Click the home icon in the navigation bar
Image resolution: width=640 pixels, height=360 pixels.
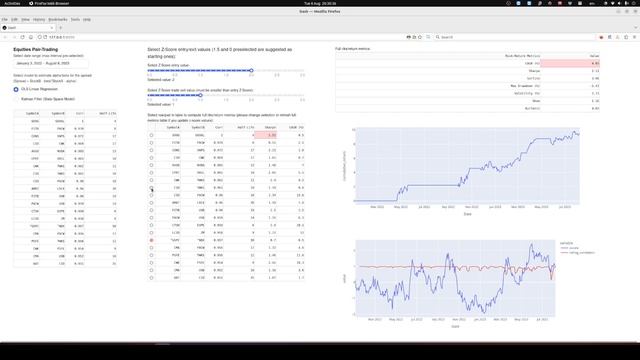click(31, 37)
